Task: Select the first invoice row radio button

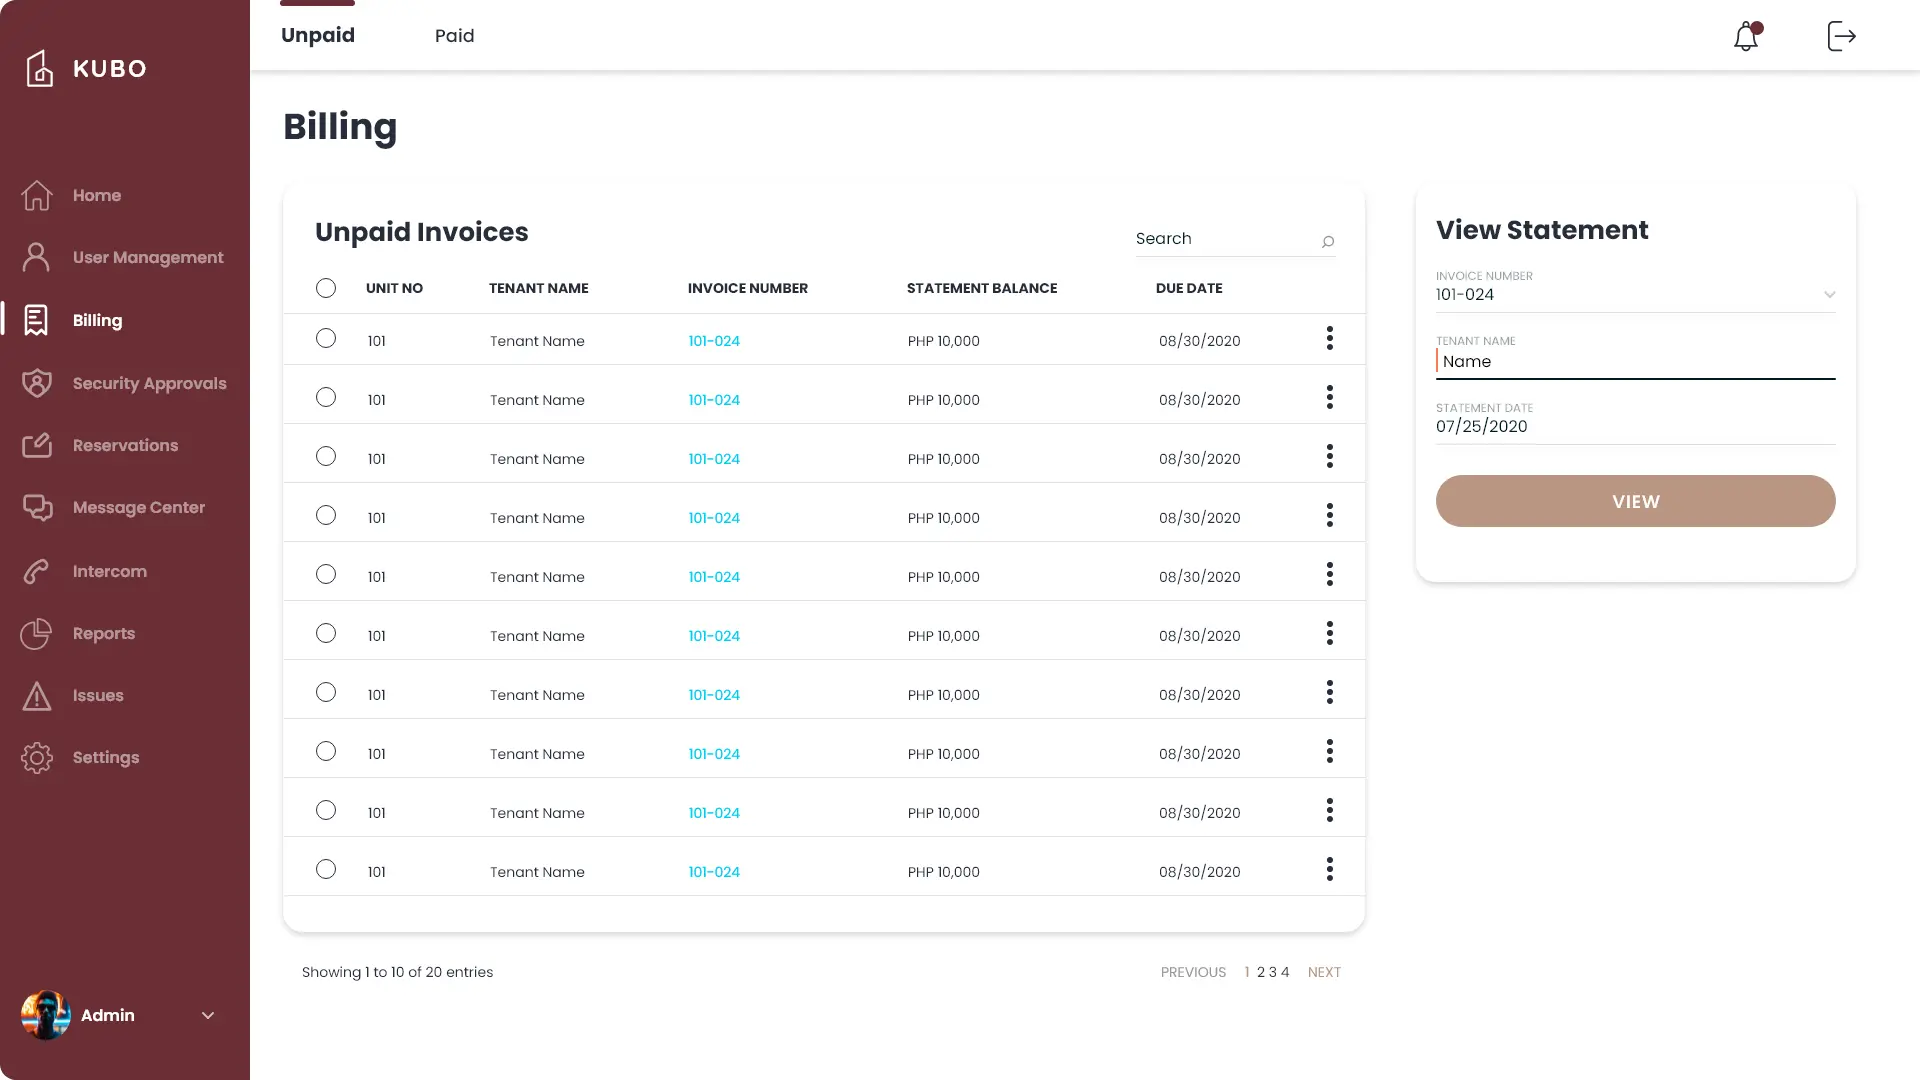Action: [326, 339]
